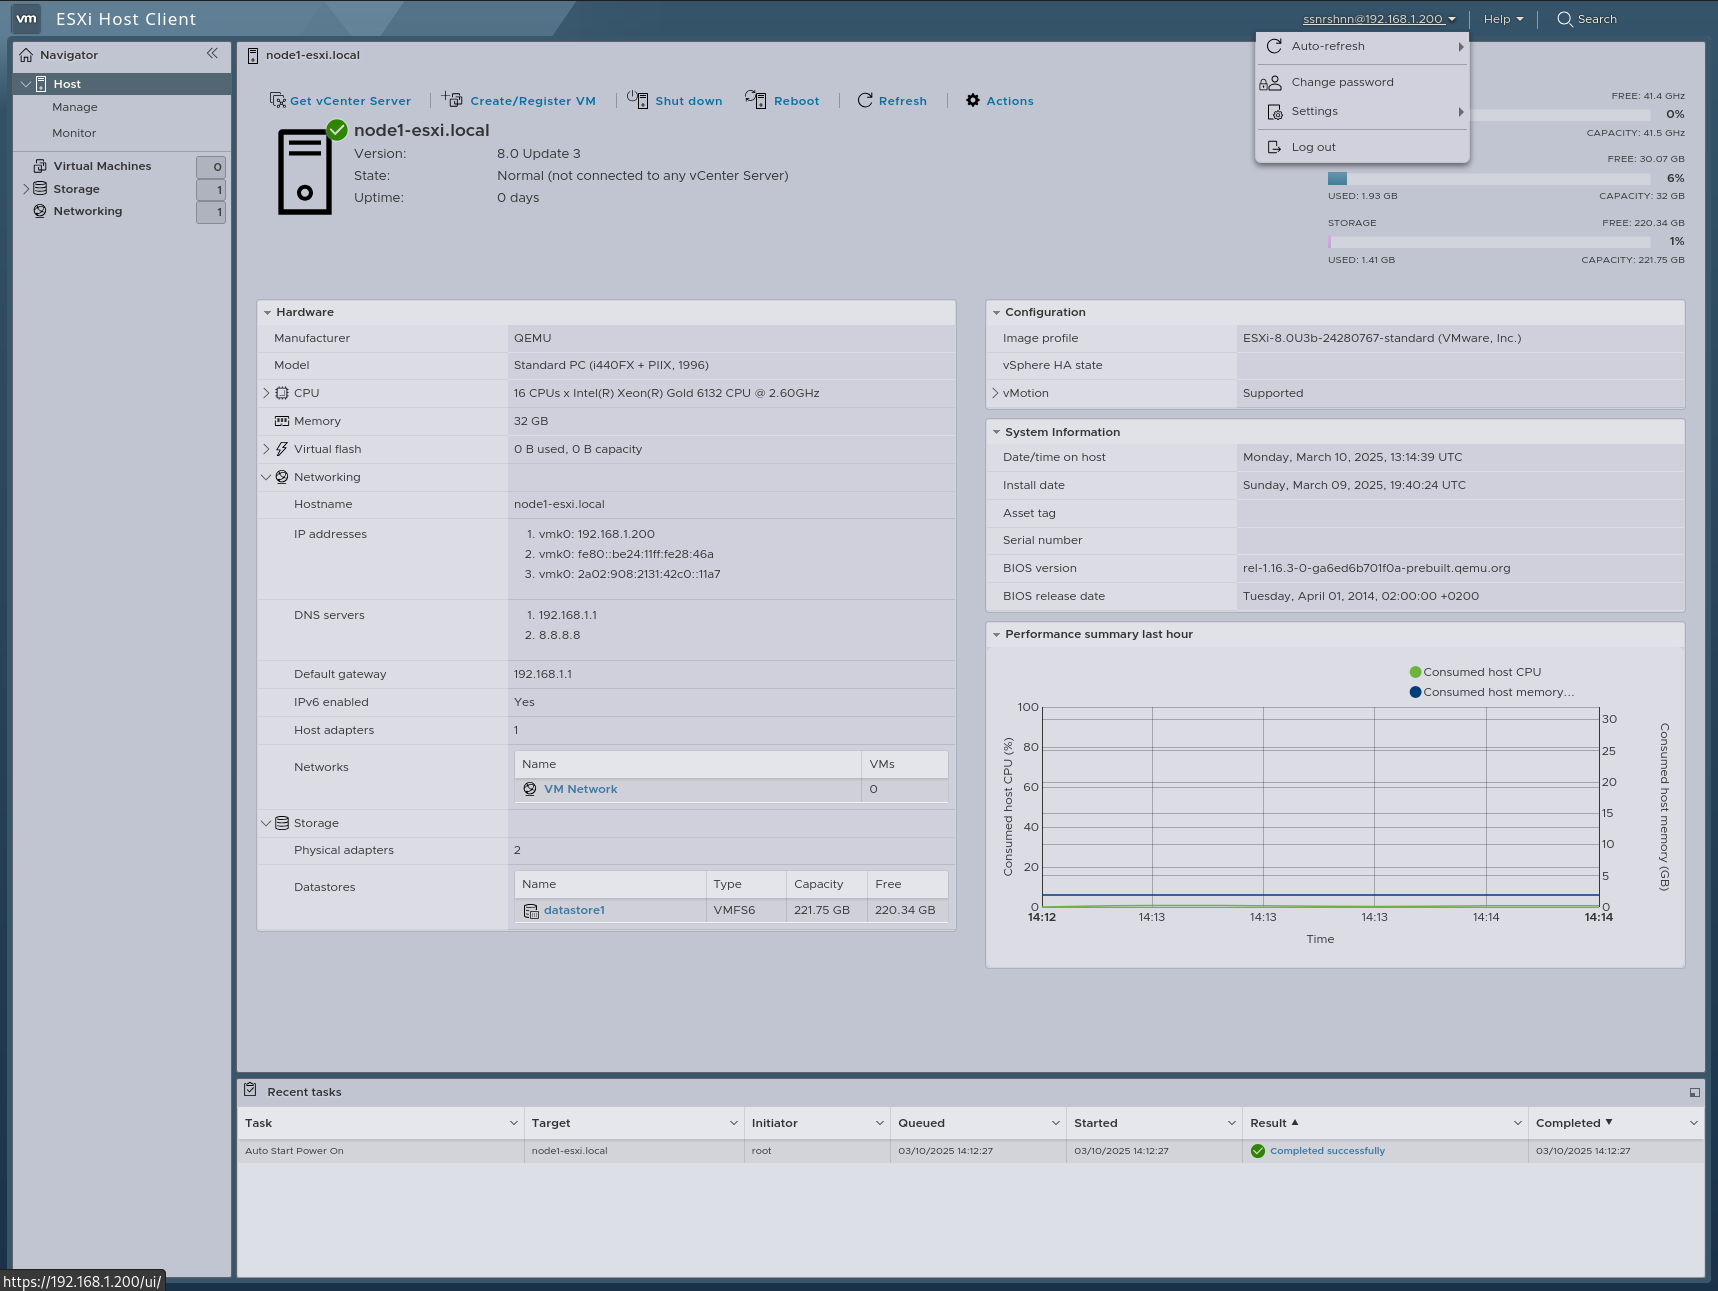Click the storage capacity usage bar
Screen dimensions: 1718x1291
pyautogui.click(x=1488, y=241)
